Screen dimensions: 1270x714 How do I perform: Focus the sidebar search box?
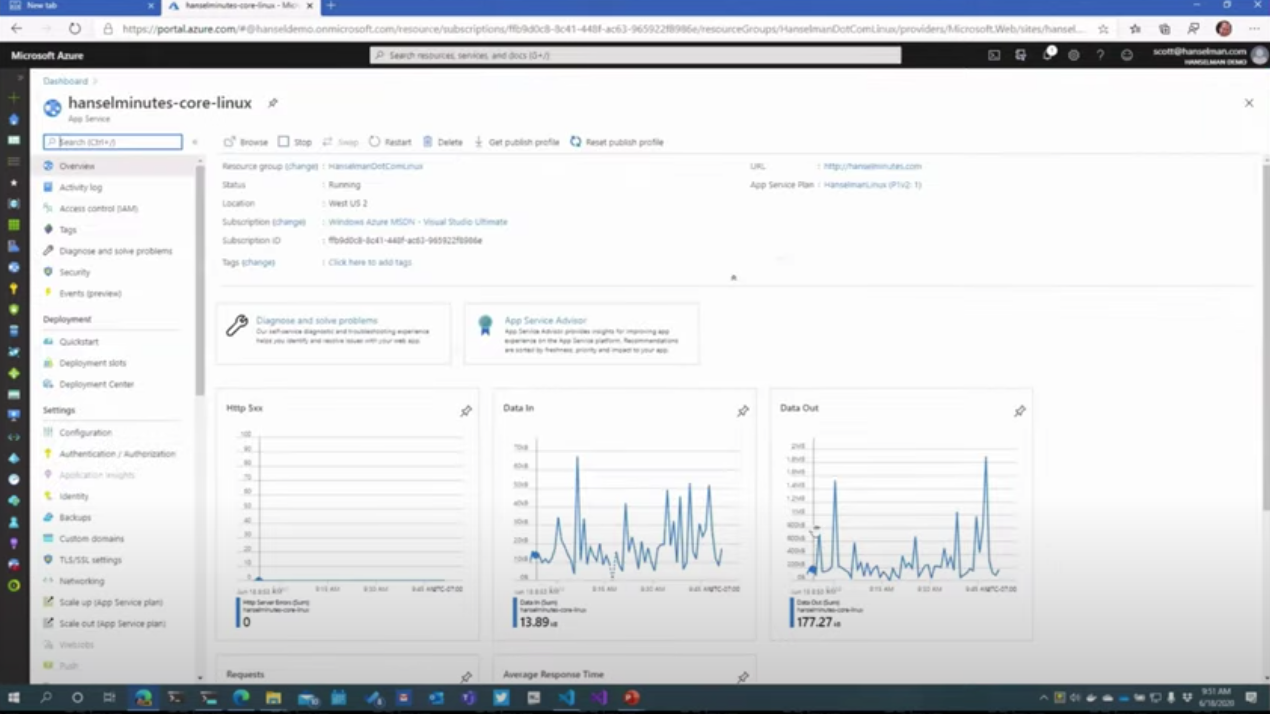click(113, 142)
